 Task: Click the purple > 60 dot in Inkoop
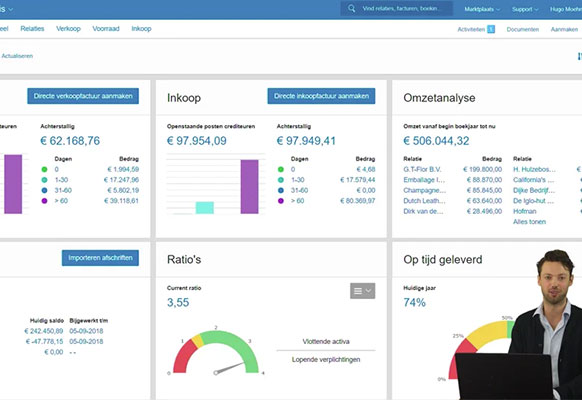click(x=281, y=201)
